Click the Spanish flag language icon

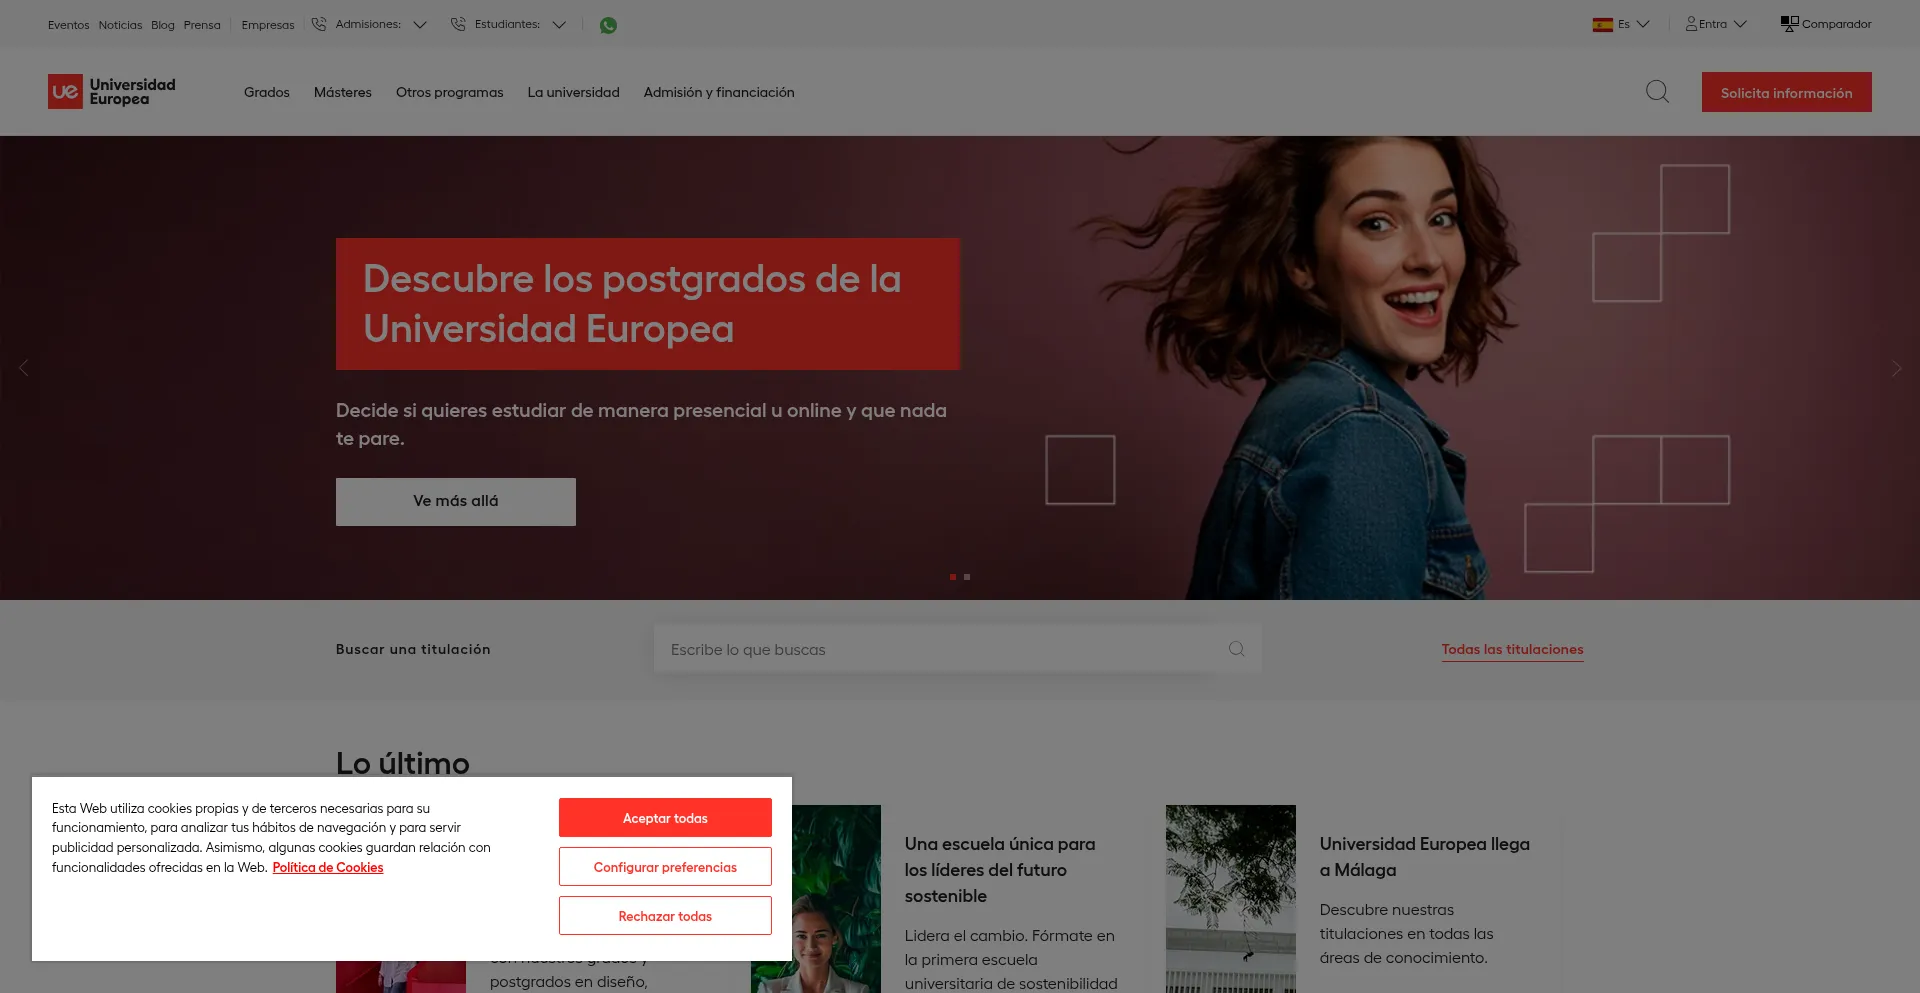click(x=1602, y=25)
